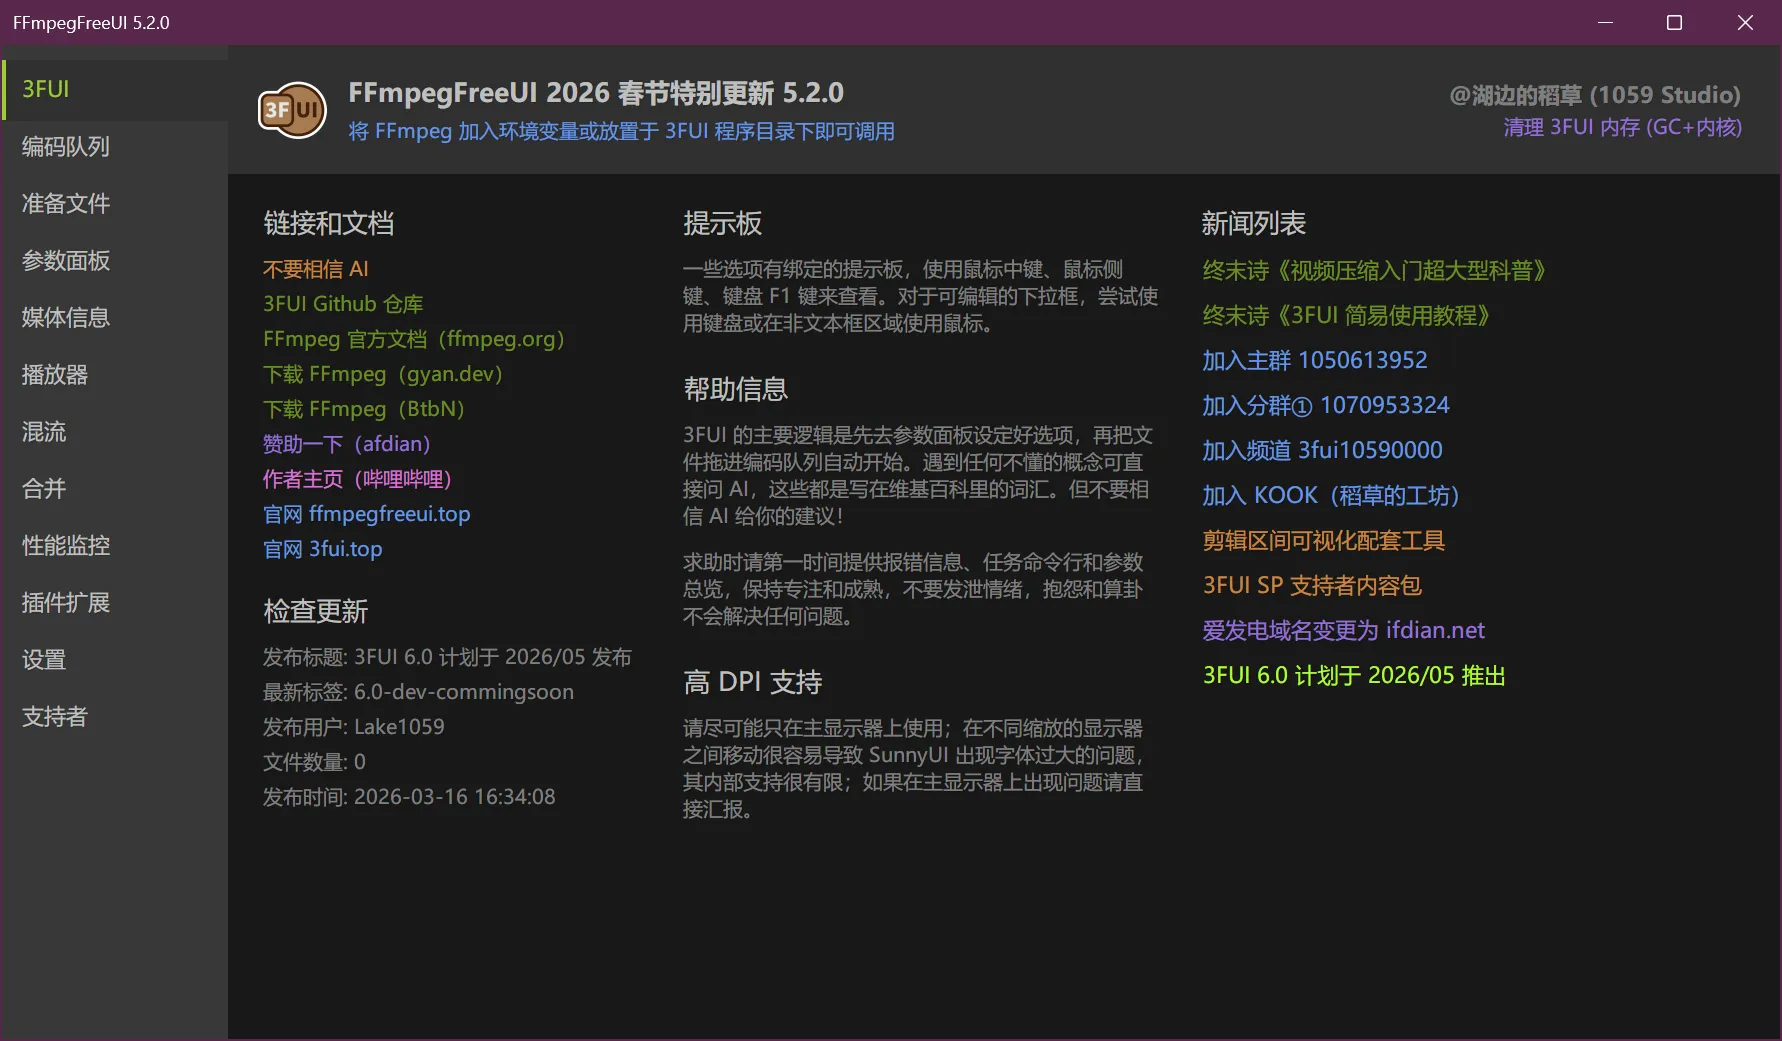Open the 插件扩展 tab

pyautogui.click(x=66, y=603)
